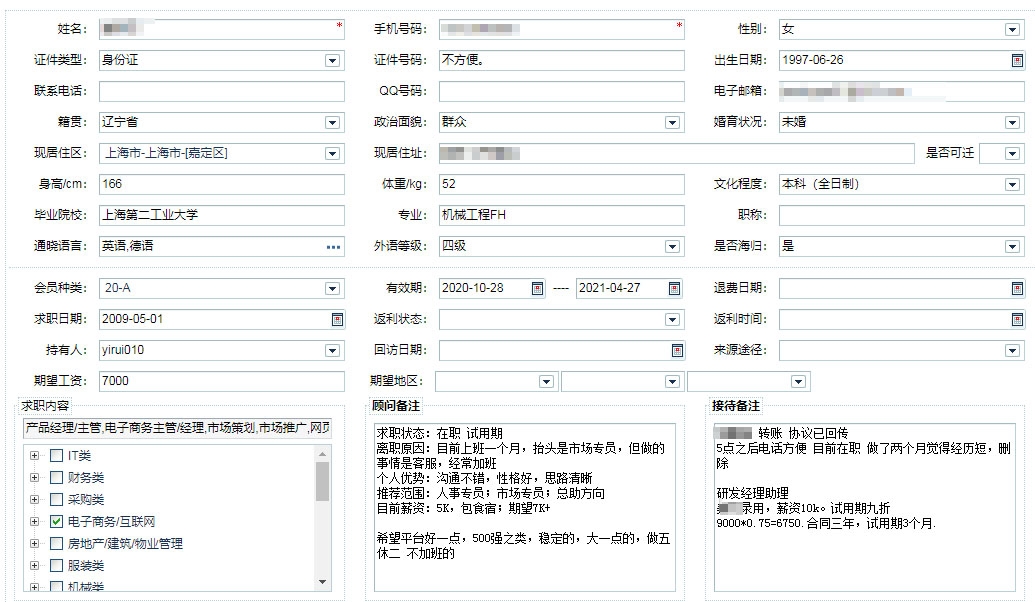
Task: Click the 姓名 input field
Action: pyautogui.click(x=222, y=29)
